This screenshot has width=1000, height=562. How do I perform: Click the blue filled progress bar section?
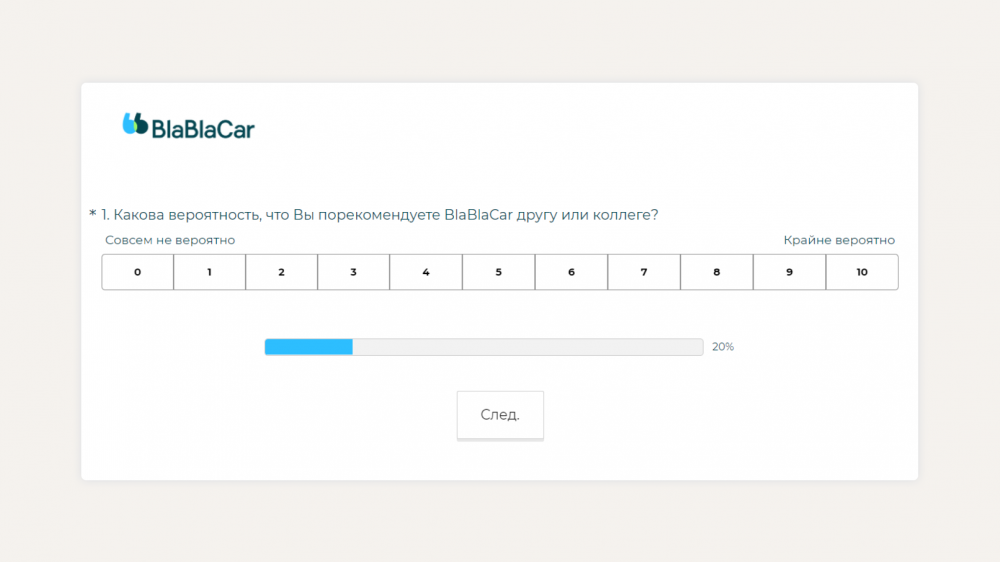click(x=309, y=347)
